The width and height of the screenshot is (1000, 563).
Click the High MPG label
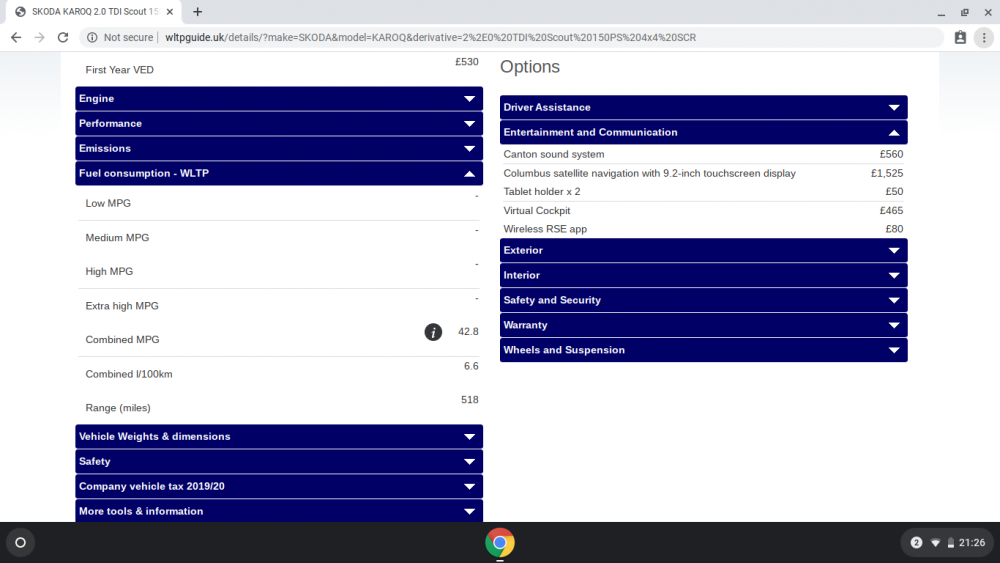tap(109, 272)
